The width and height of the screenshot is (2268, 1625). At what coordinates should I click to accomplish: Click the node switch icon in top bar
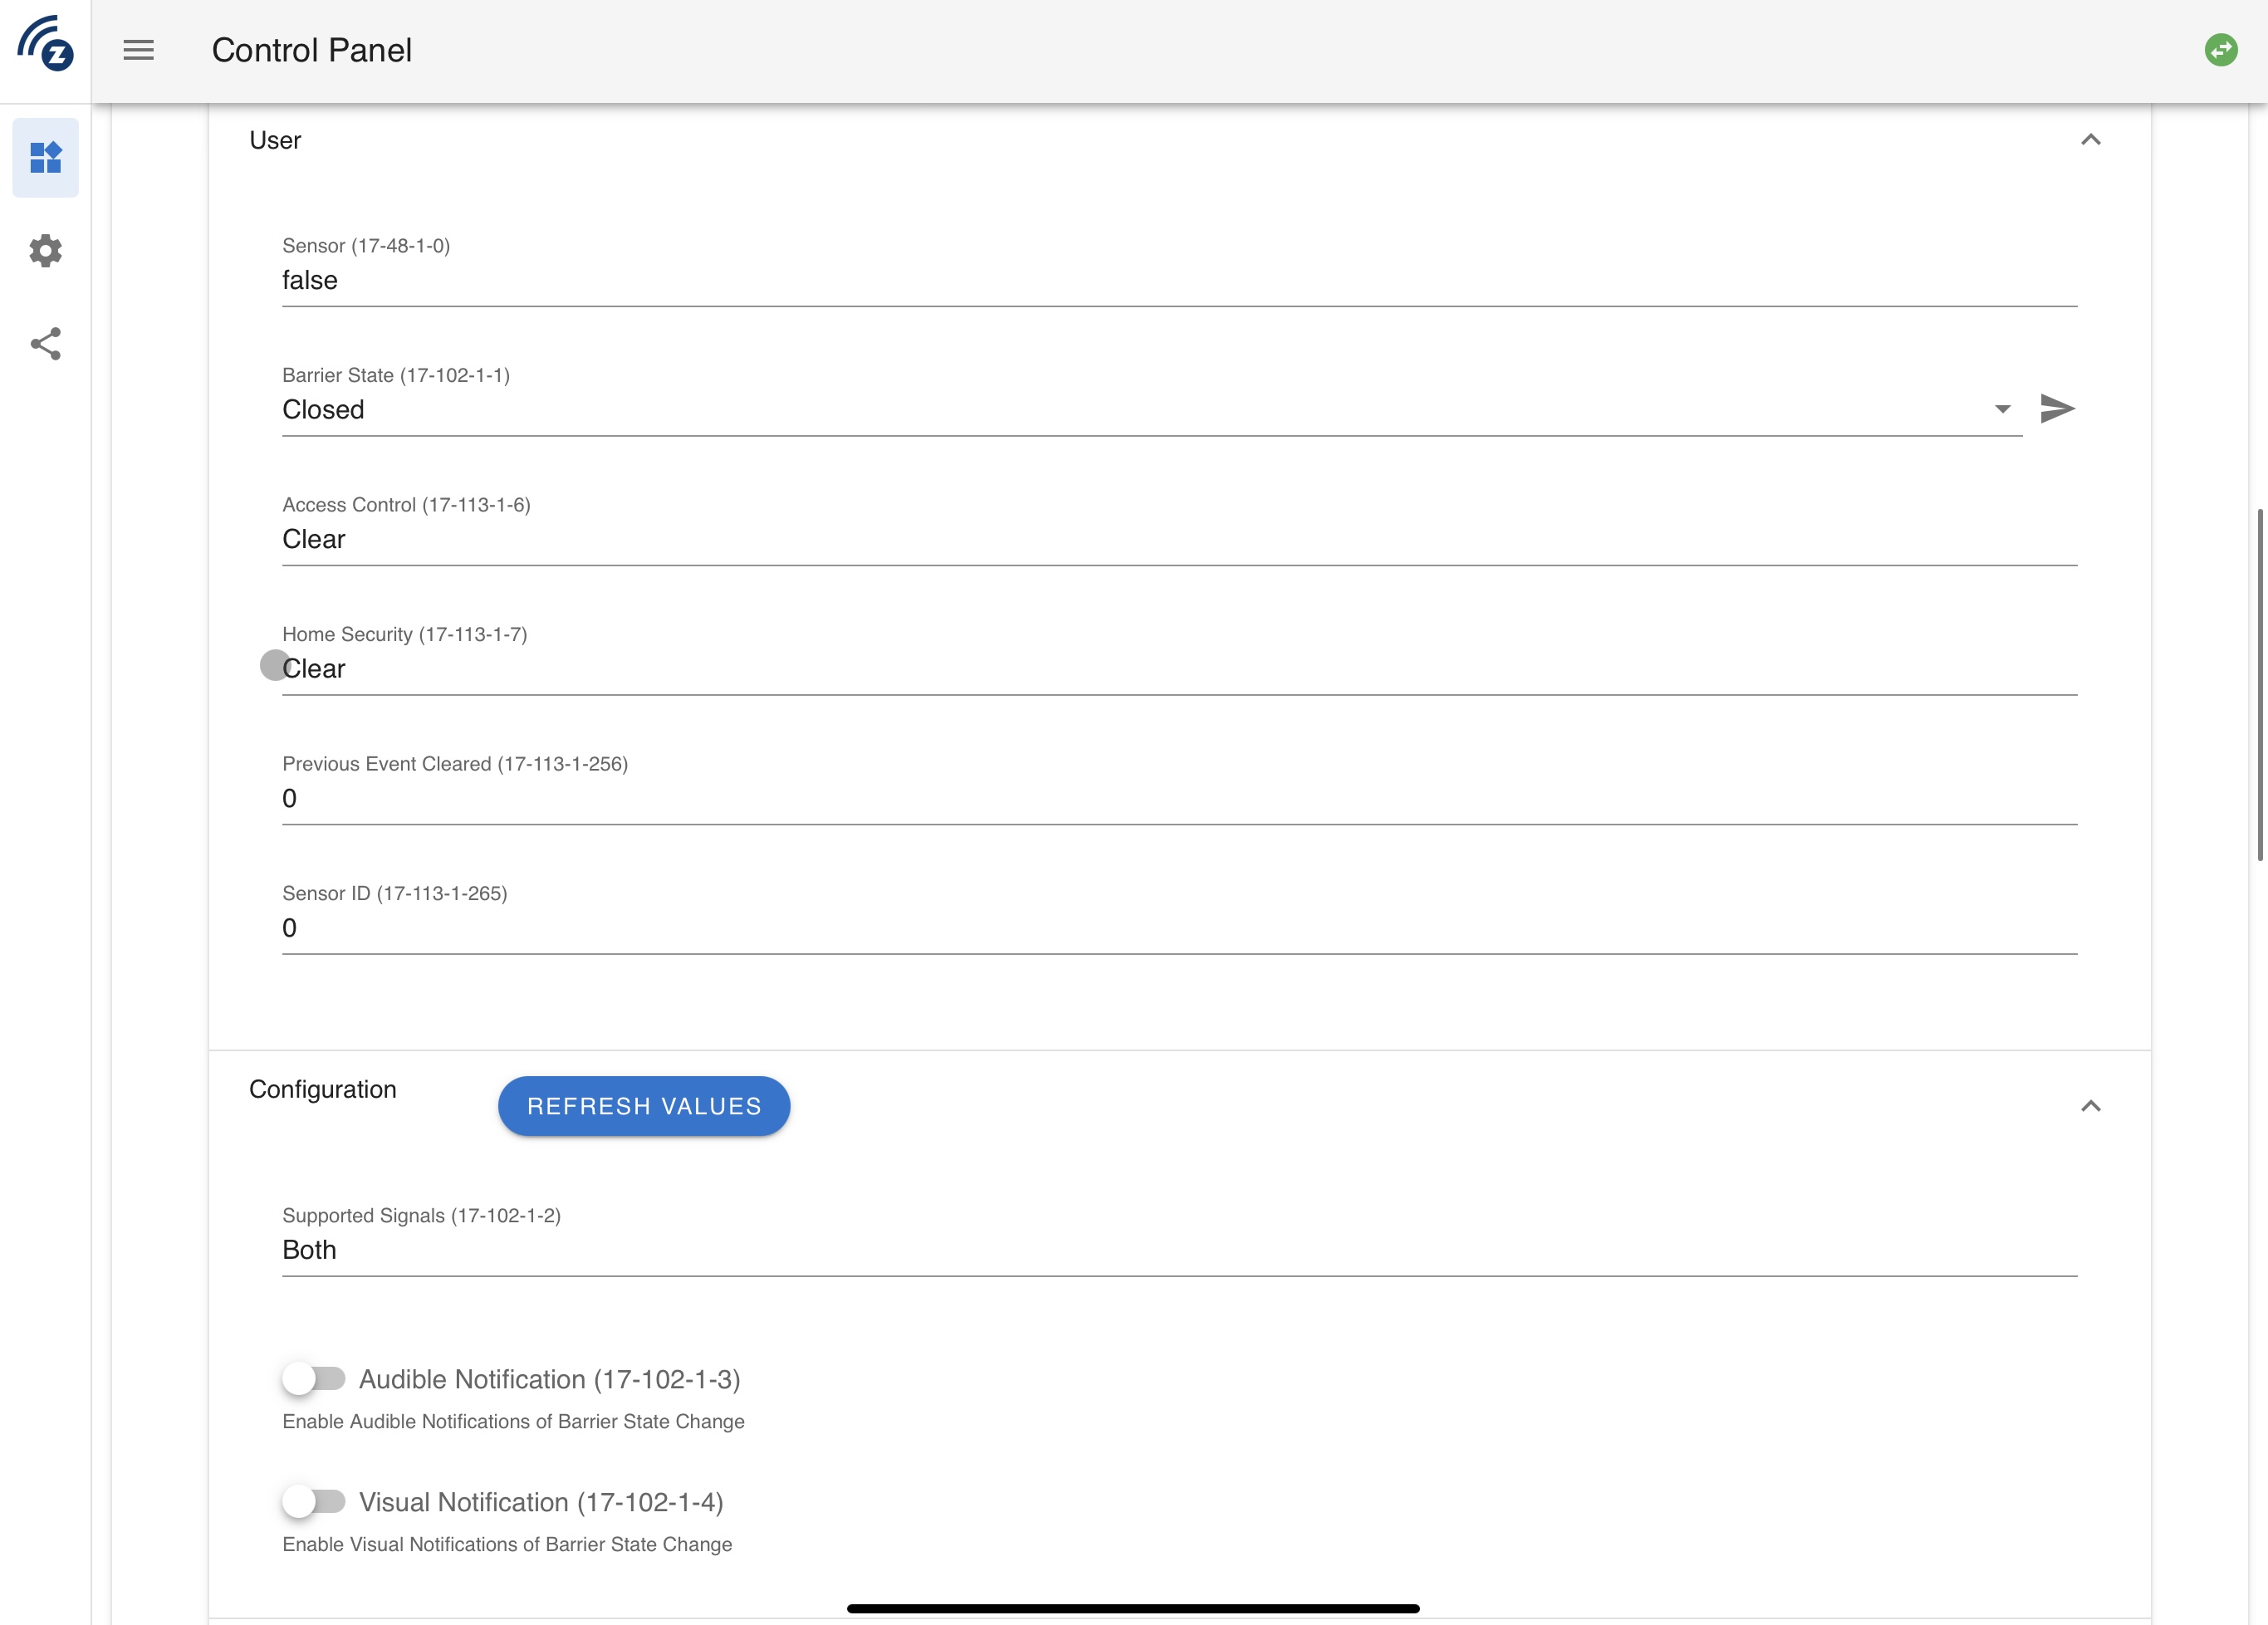tap(2222, 48)
